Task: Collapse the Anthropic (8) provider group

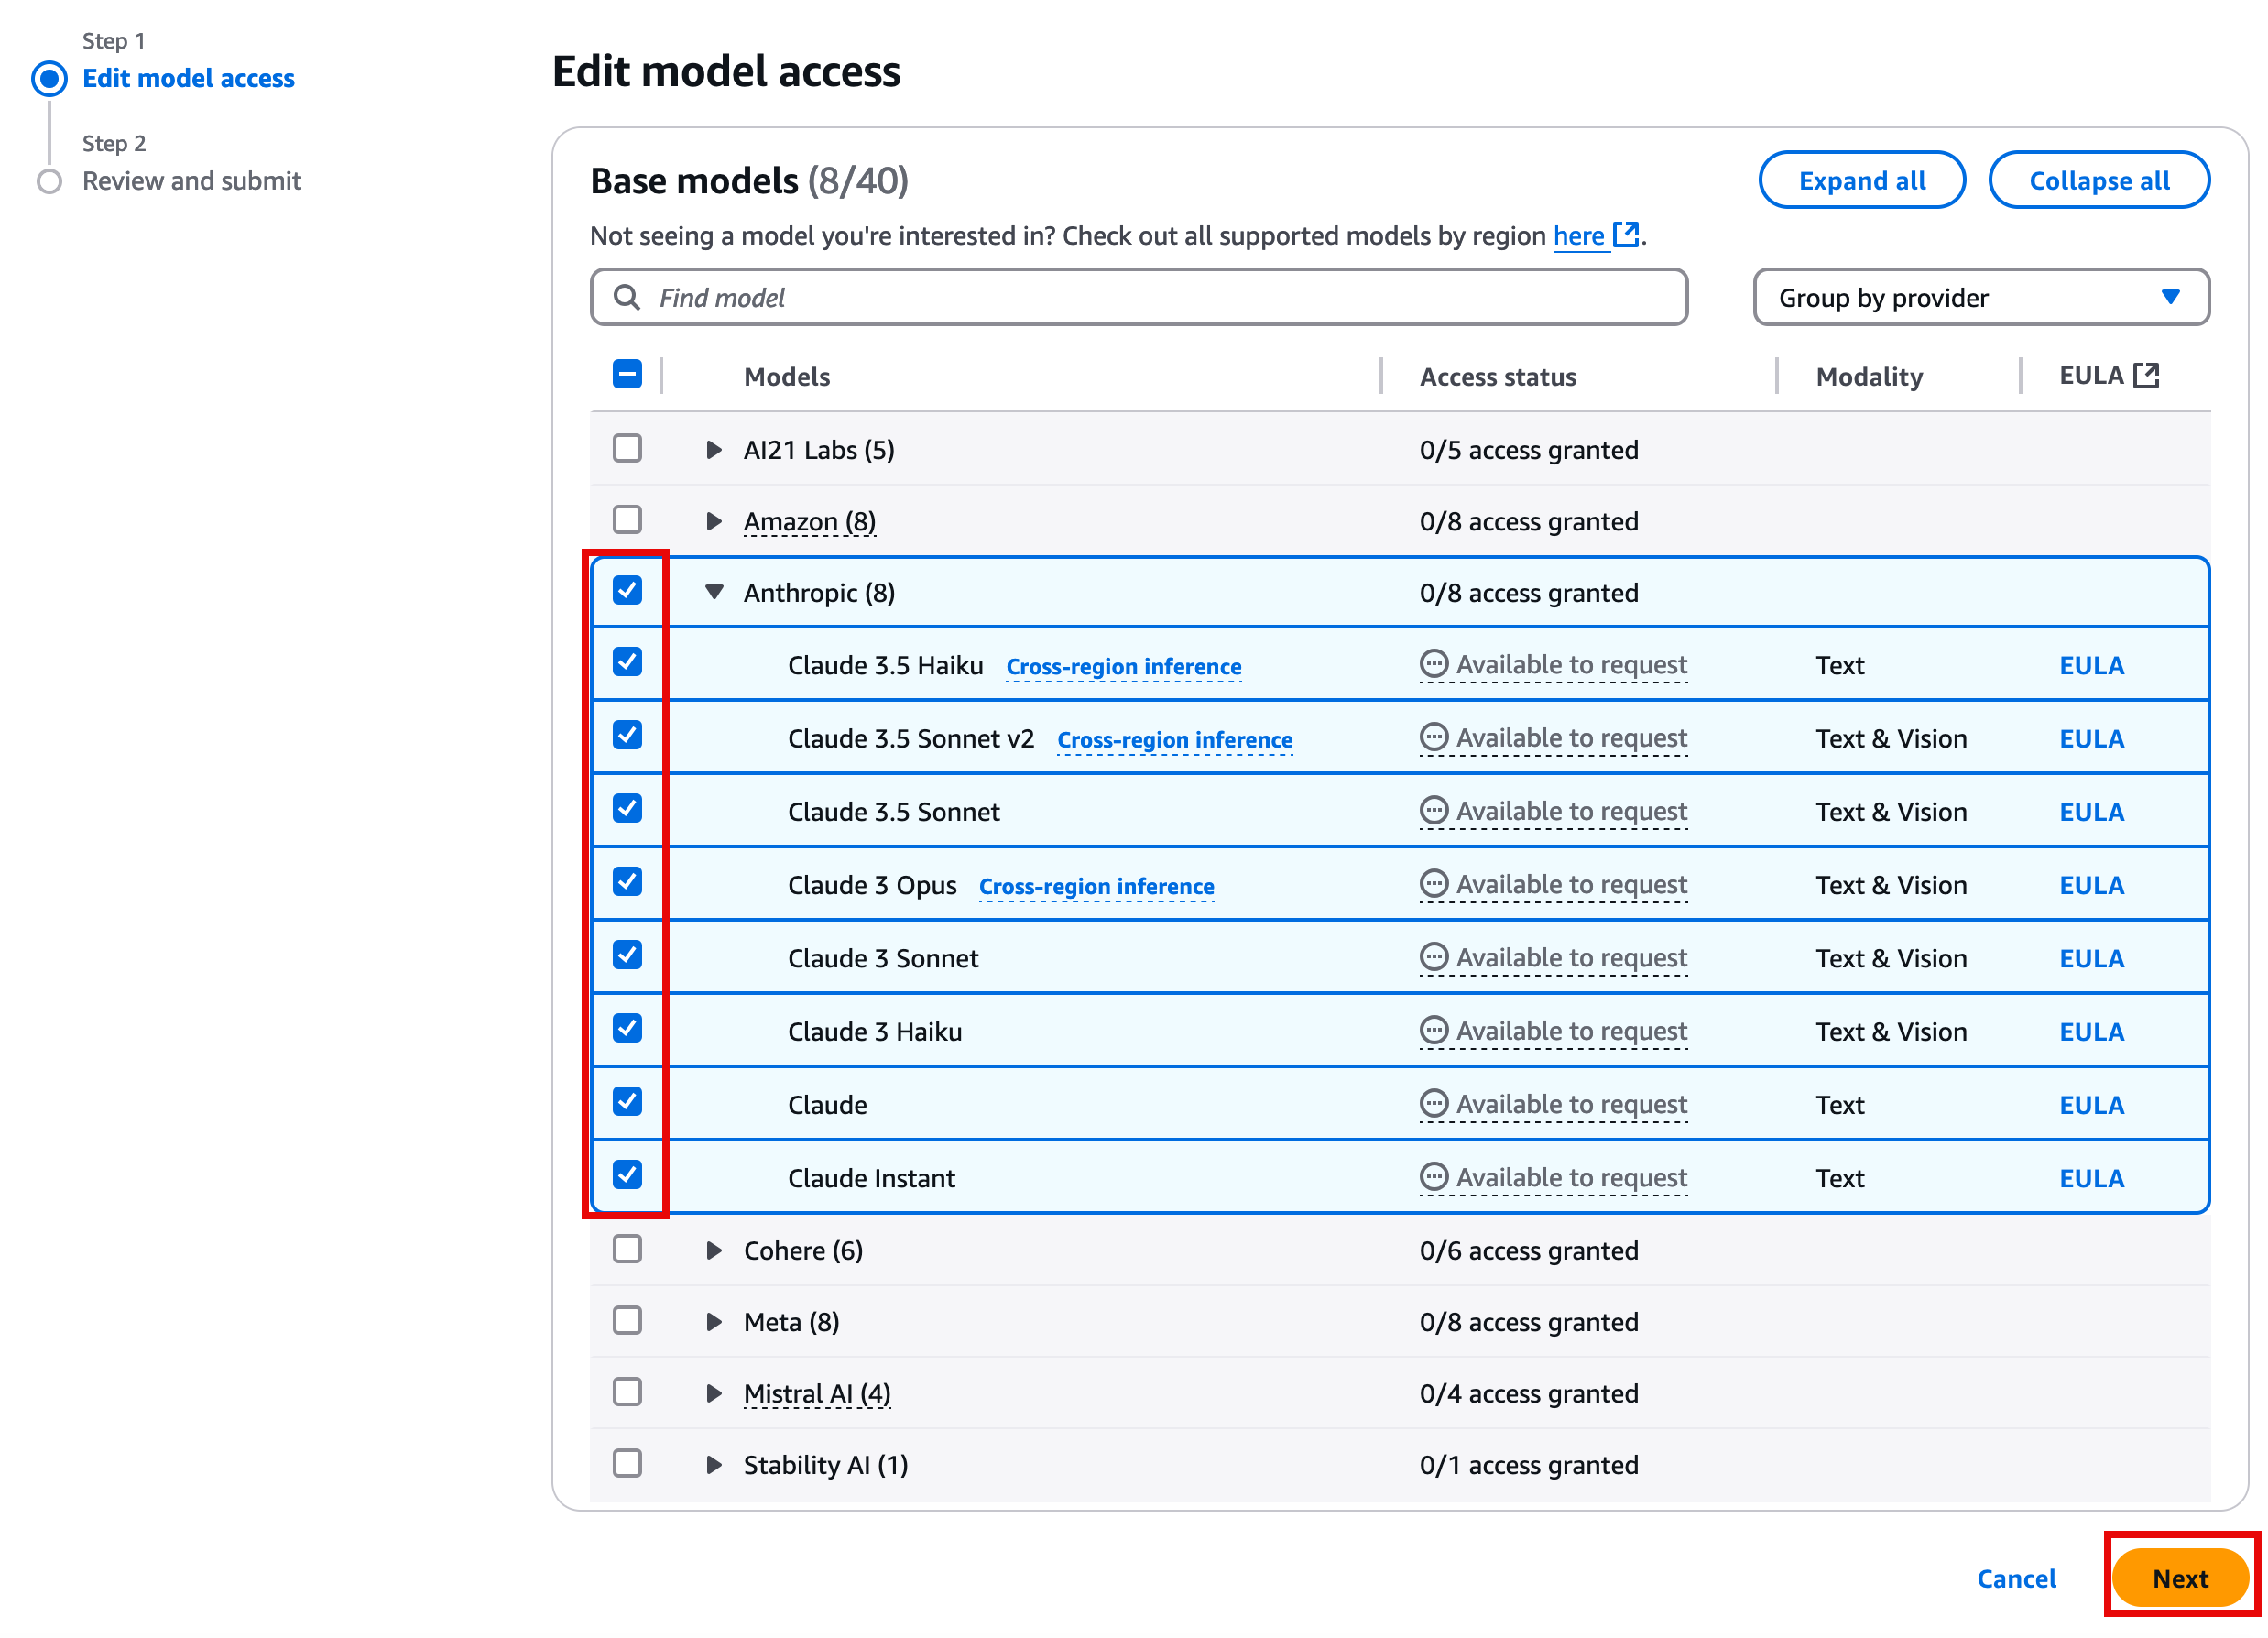Action: [713, 592]
